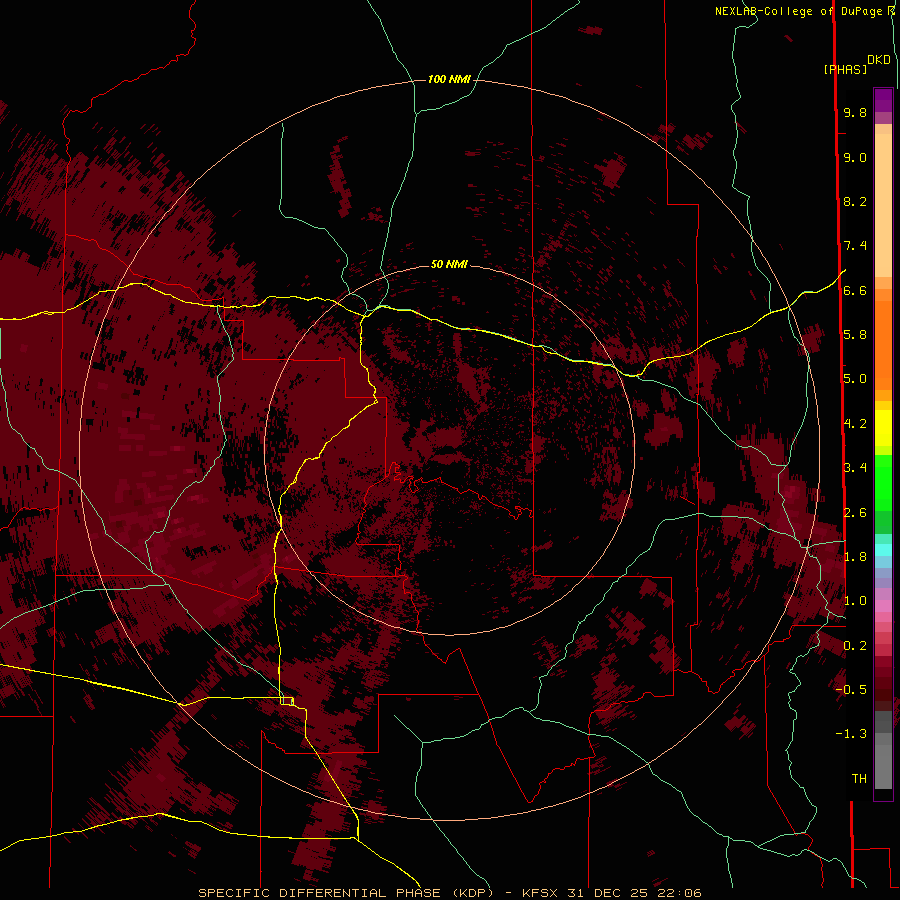Screen dimensions: 900x900
Task: Pick the cyan segment of the color bar
Action: (x=883, y=550)
